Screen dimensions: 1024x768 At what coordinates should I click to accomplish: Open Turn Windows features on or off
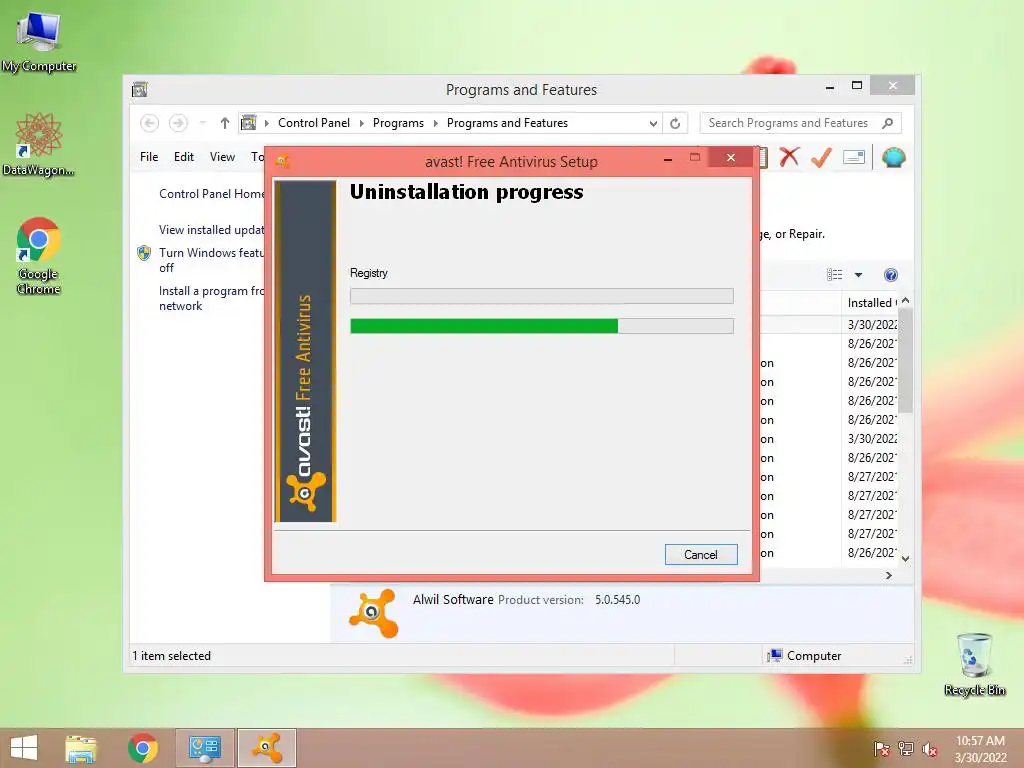[210, 260]
